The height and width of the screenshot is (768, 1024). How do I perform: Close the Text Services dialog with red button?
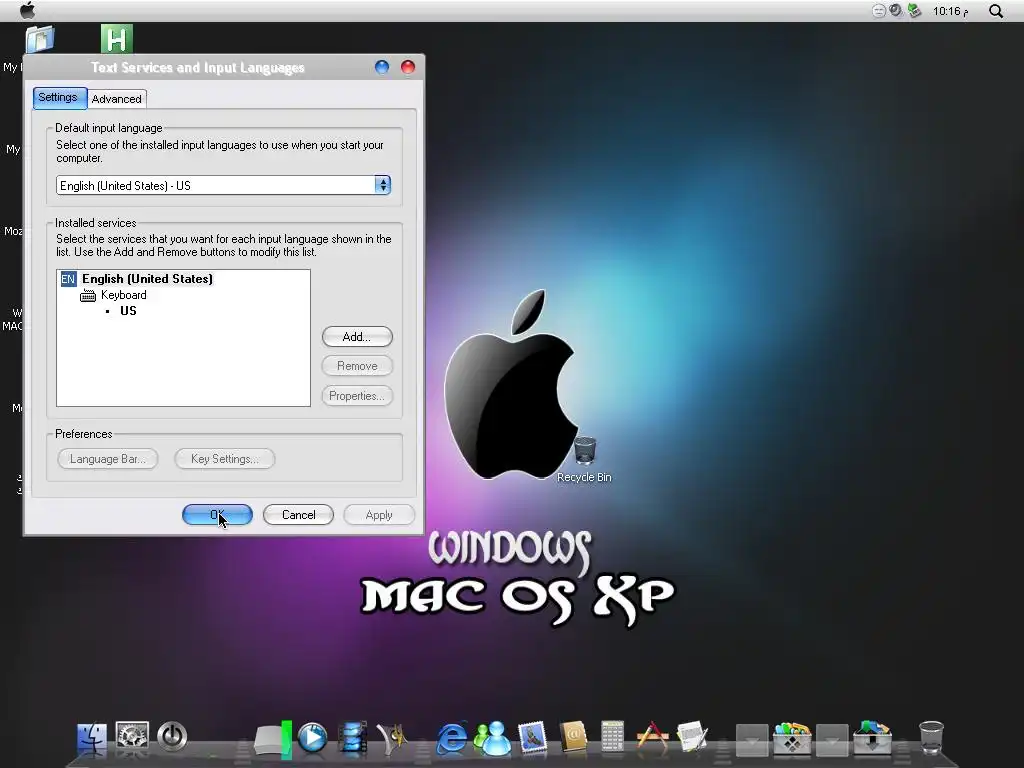[x=408, y=67]
